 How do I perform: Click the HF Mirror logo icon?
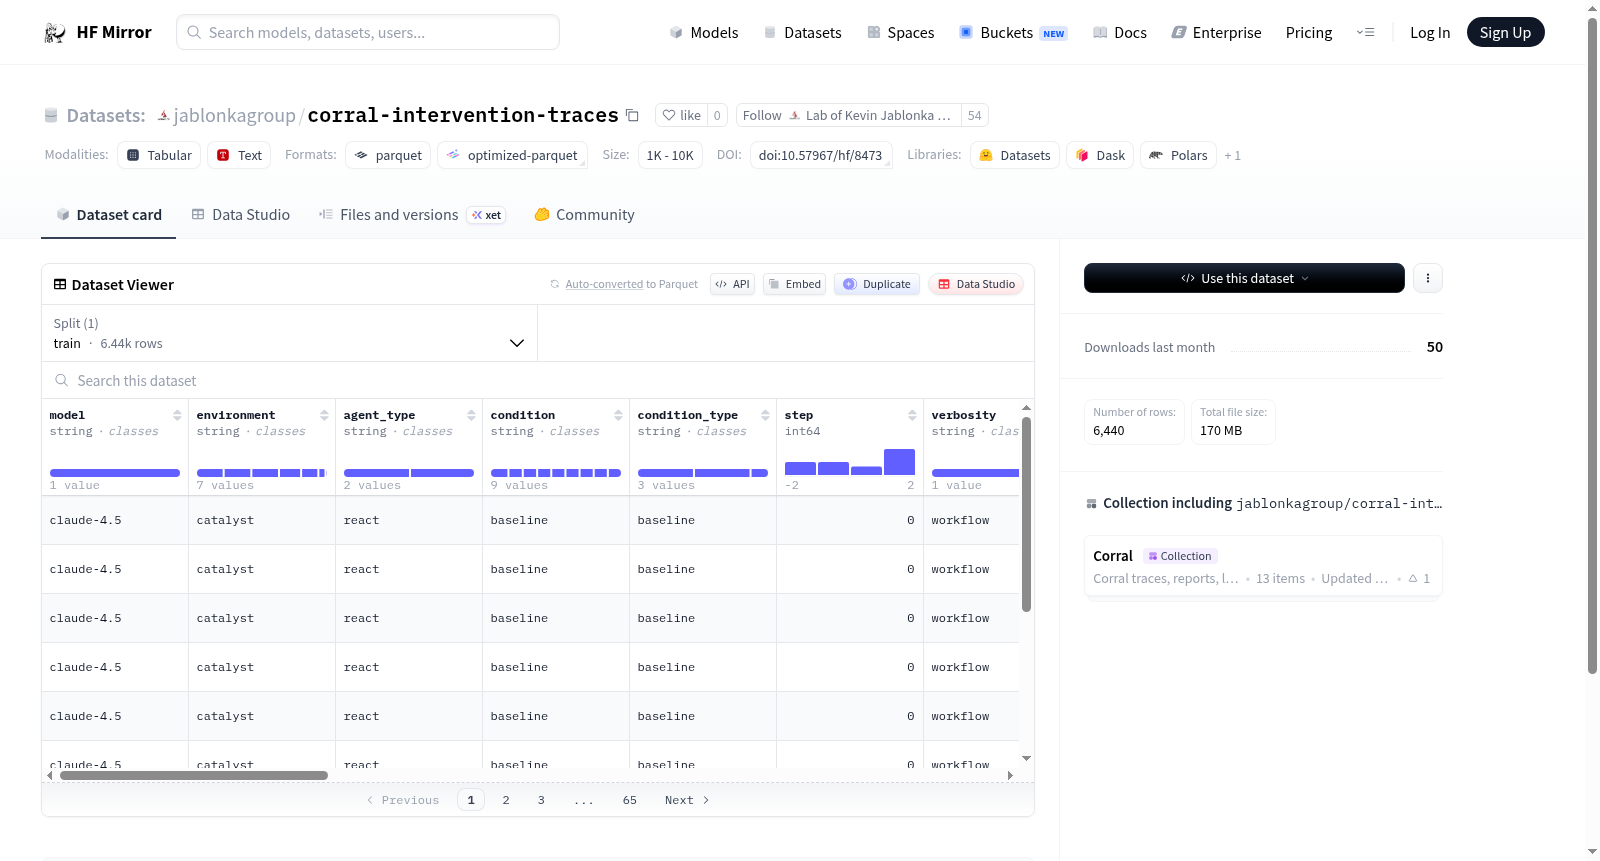tap(55, 33)
